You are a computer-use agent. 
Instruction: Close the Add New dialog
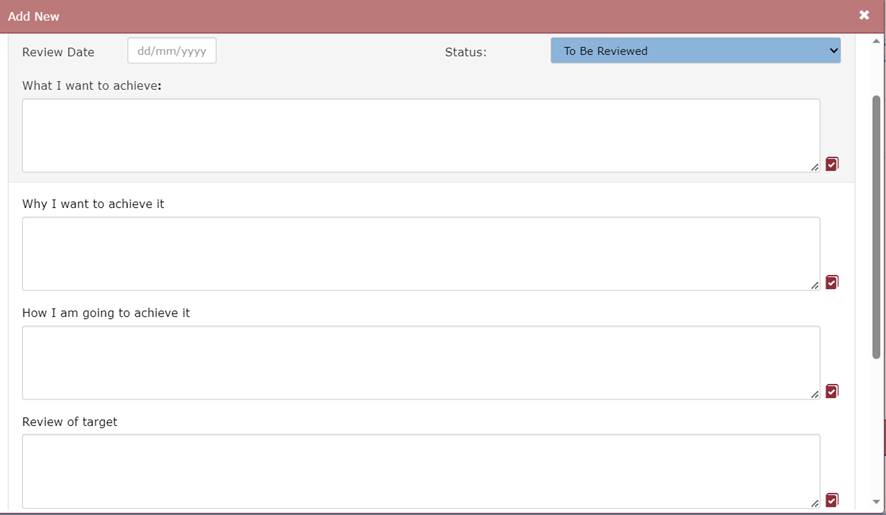coord(864,15)
